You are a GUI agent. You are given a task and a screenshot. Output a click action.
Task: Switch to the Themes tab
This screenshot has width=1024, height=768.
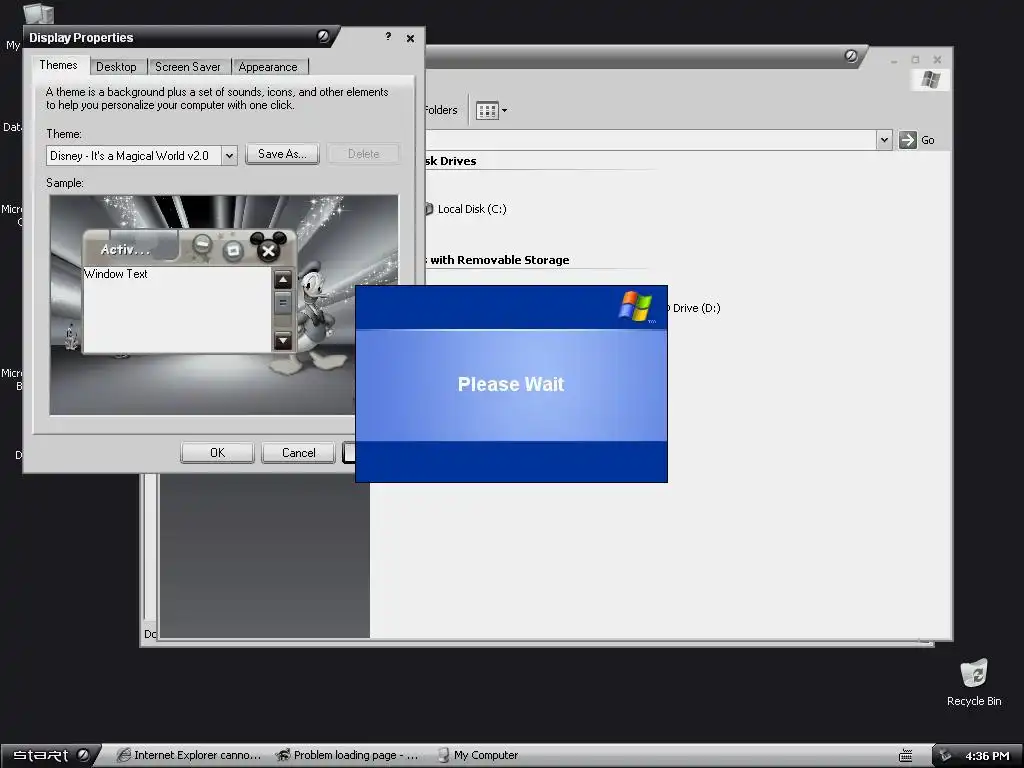tap(58, 65)
